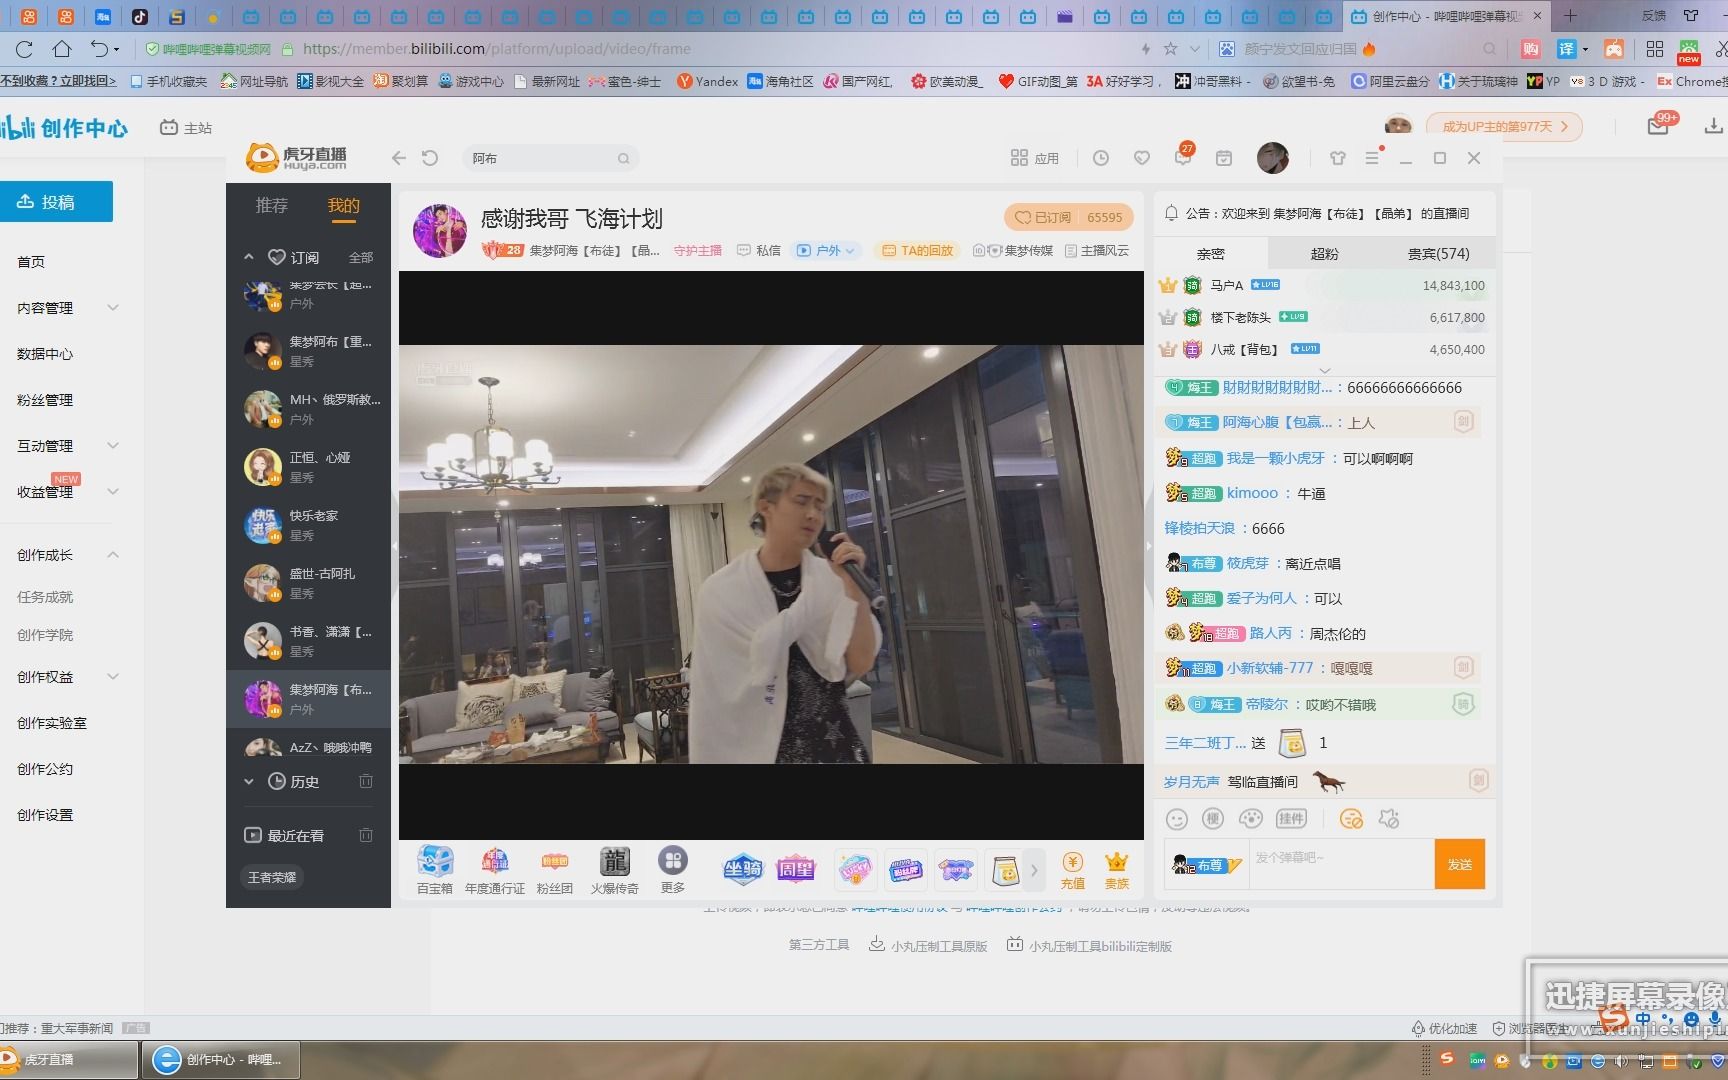This screenshot has width=1728, height=1080.
Task: Open Bilibili inbox mail icon with 99+
Action: click(x=1659, y=125)
